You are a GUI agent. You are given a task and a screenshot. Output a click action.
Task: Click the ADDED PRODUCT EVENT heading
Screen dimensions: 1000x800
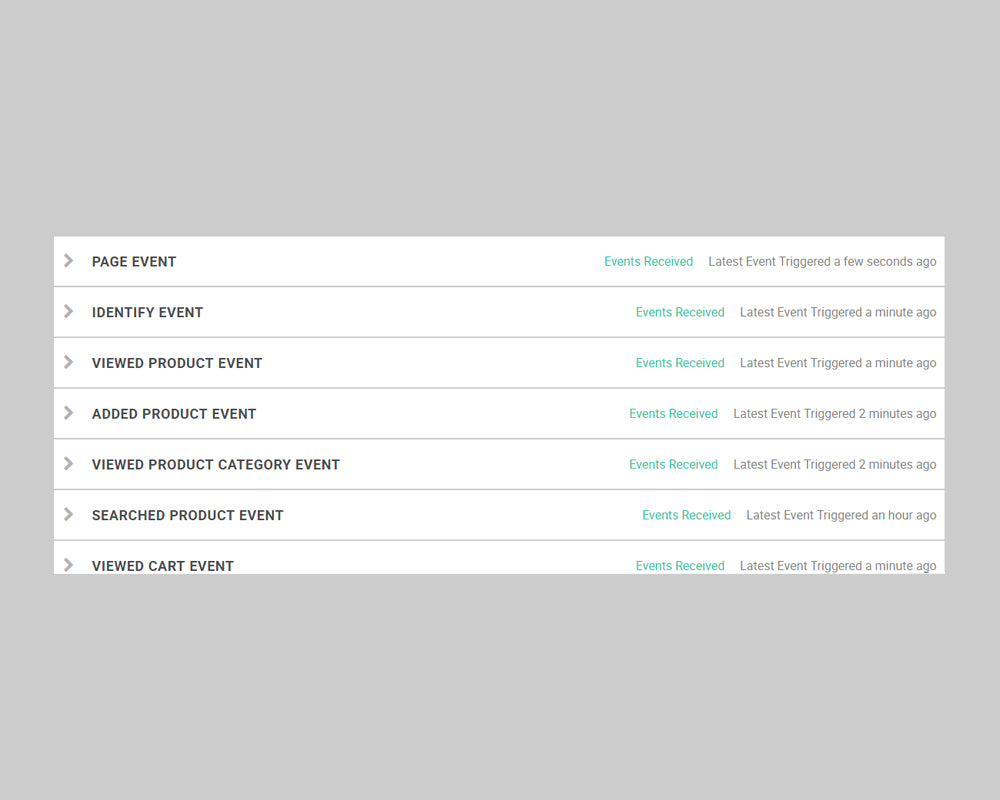coord(174,414)
